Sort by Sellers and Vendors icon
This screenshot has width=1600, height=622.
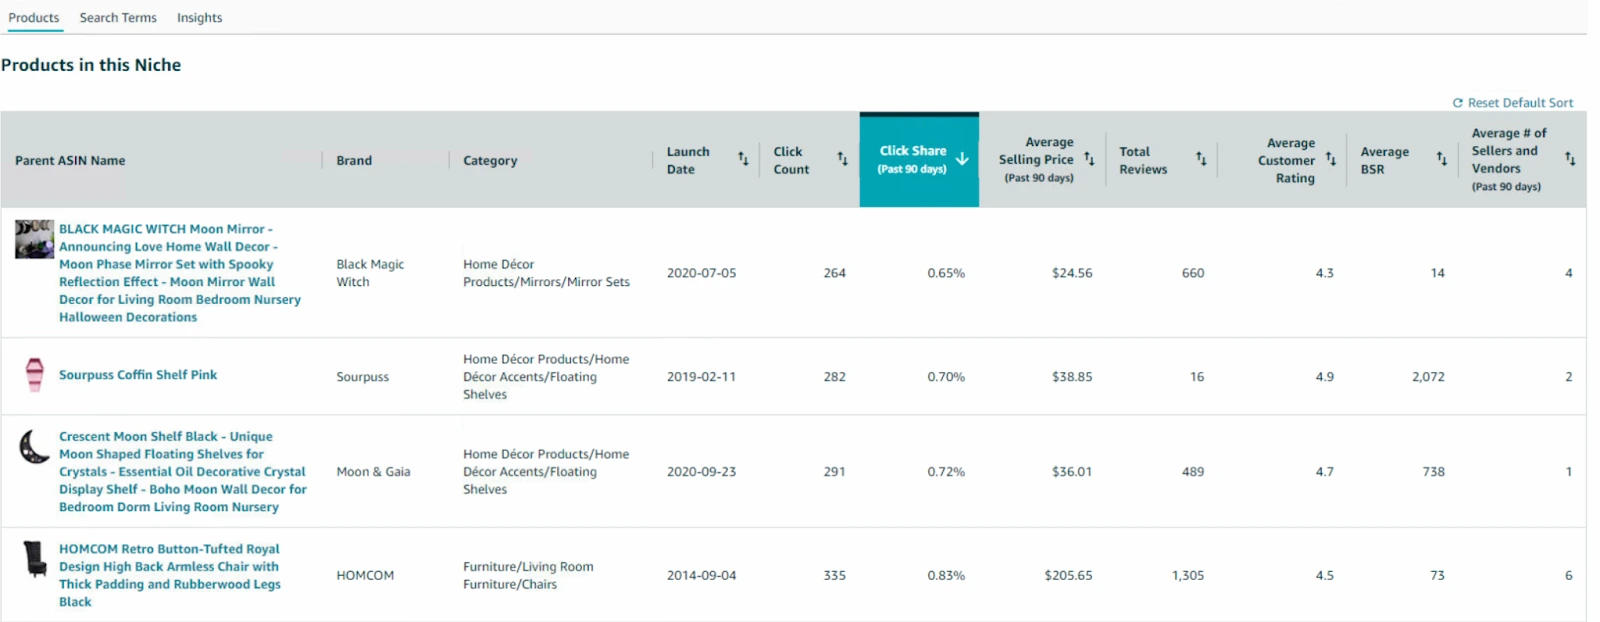(x=1570, y=159)
